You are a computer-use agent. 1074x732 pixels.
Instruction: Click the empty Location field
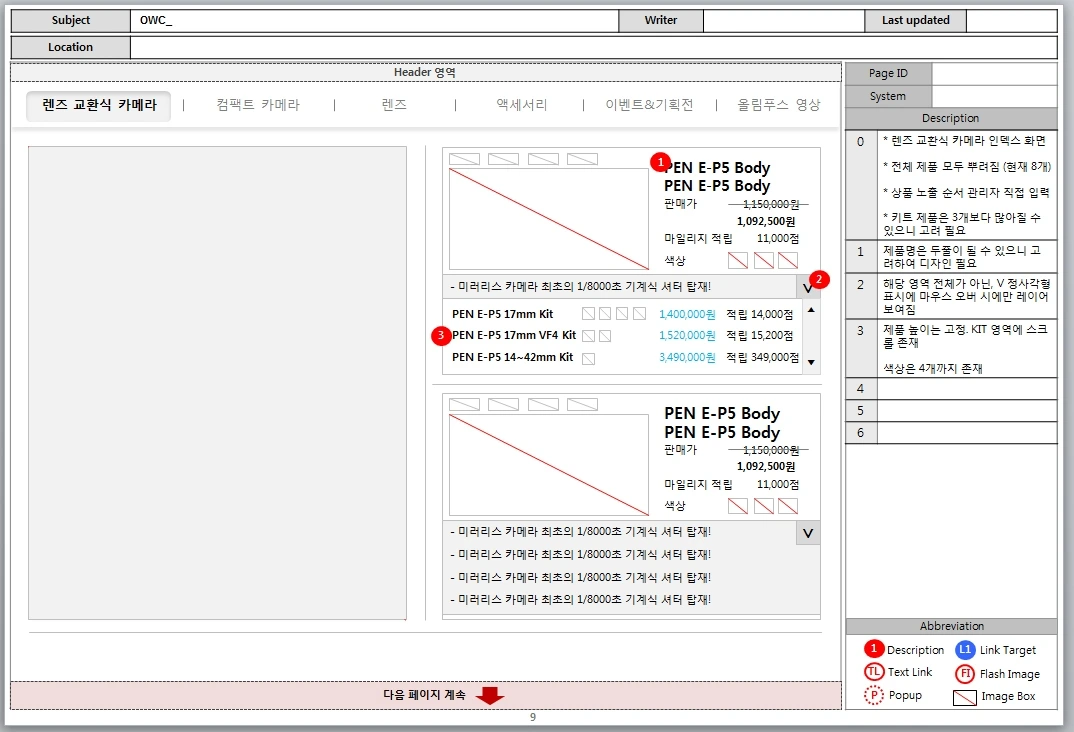point(593,47)
